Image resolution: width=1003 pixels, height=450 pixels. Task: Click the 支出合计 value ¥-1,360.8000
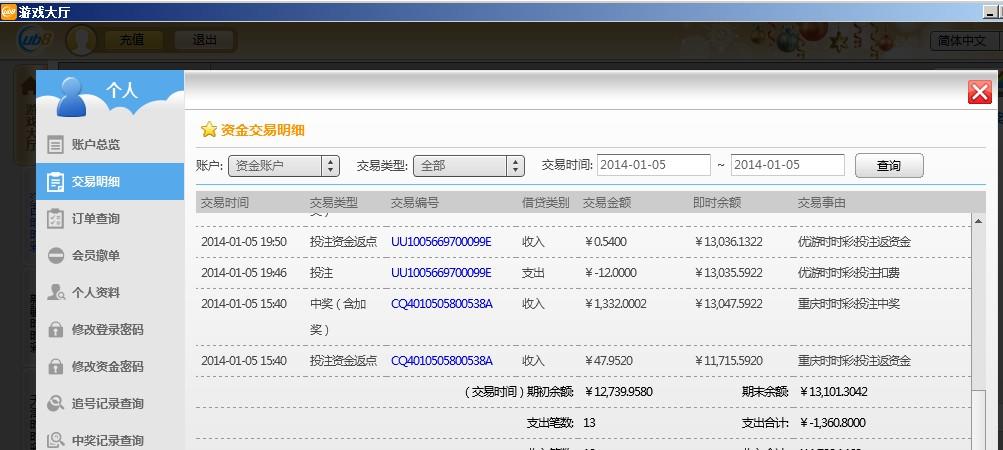[832, 422]
